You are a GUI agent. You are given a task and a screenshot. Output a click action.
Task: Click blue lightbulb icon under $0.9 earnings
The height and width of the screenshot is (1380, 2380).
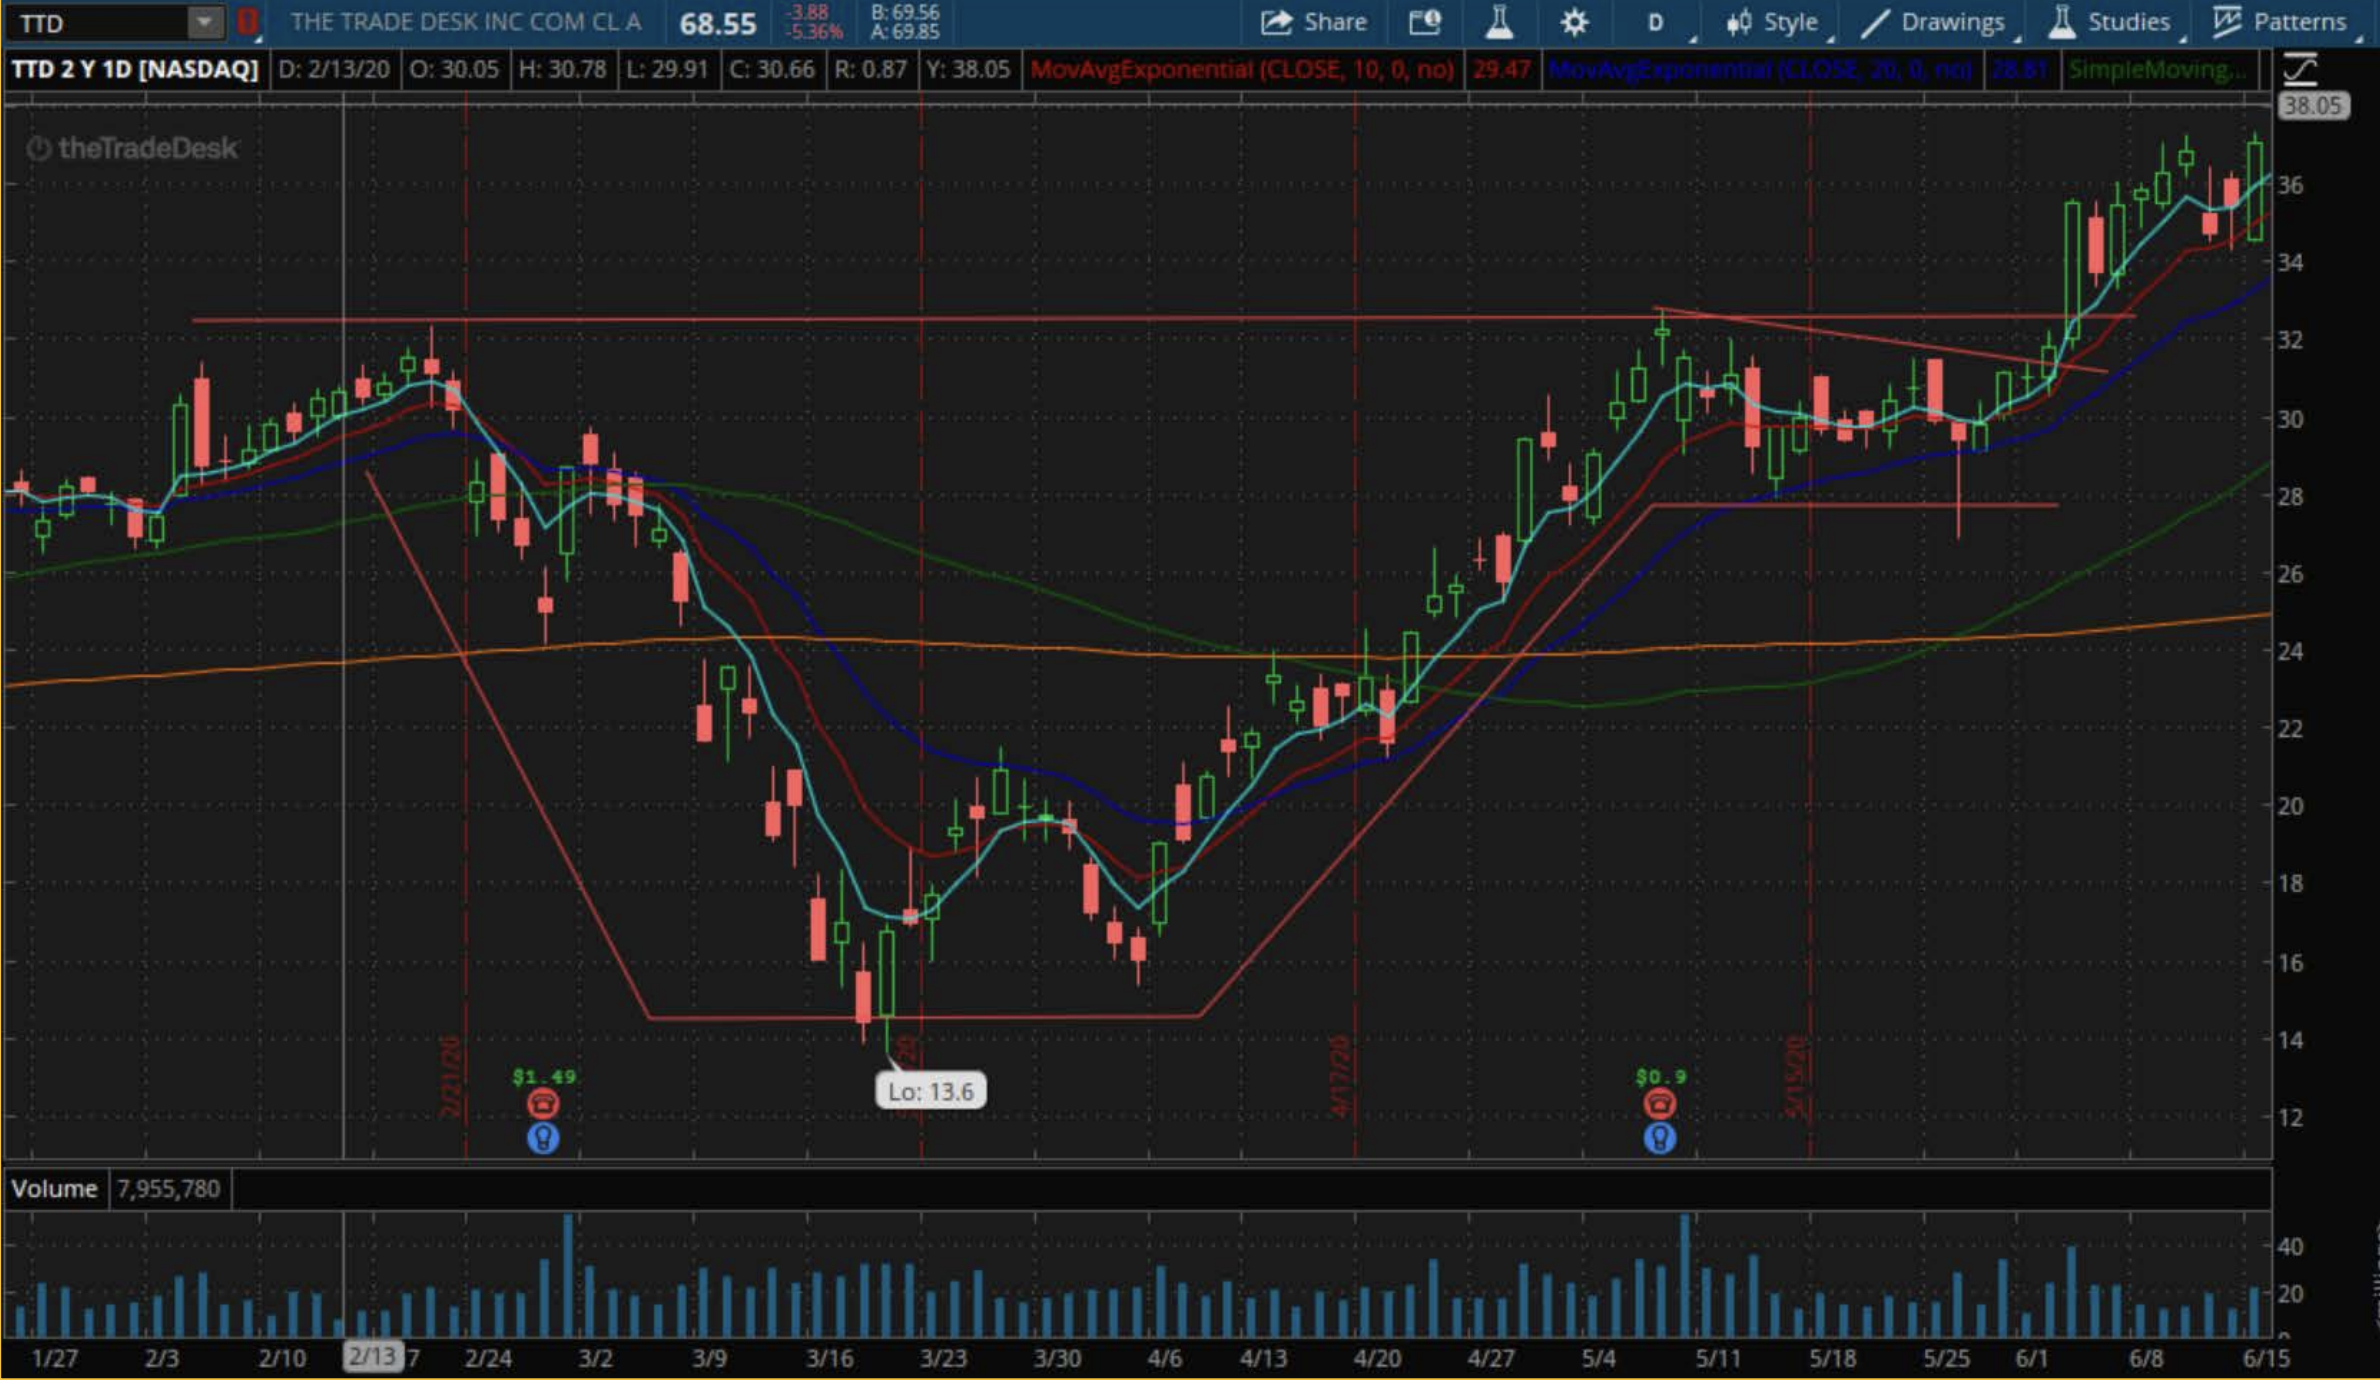(x=1659, y=1138)
